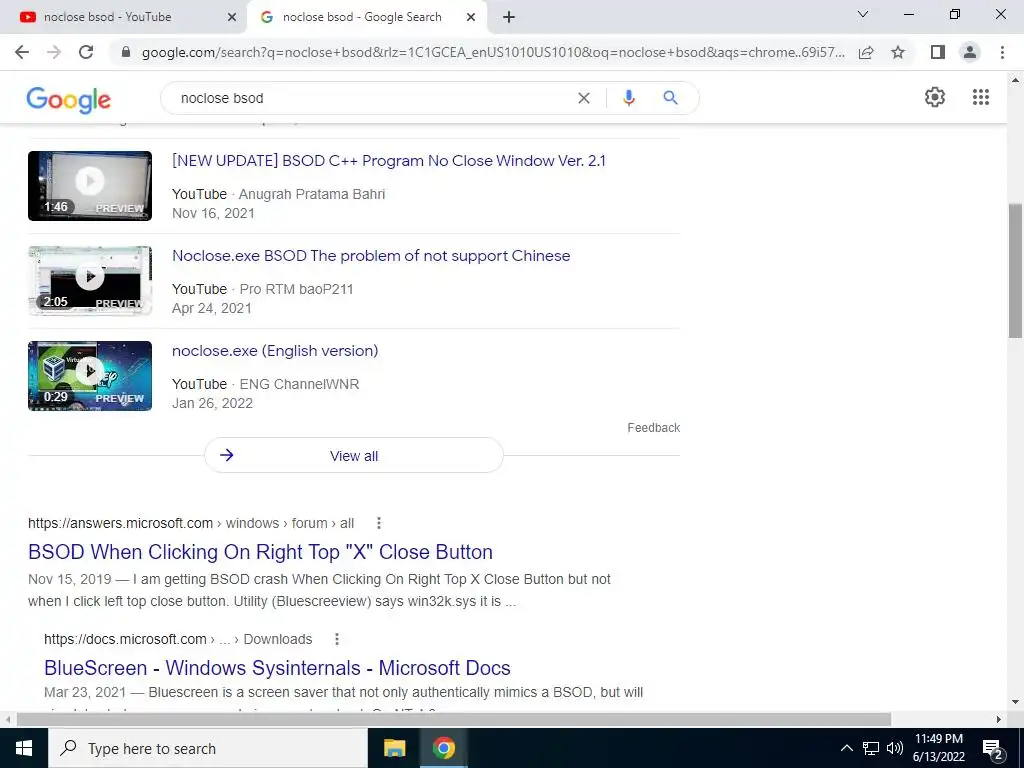Close the noclose bsod YouTube tab
The image size is (1024, 768).
click(232, 17)
